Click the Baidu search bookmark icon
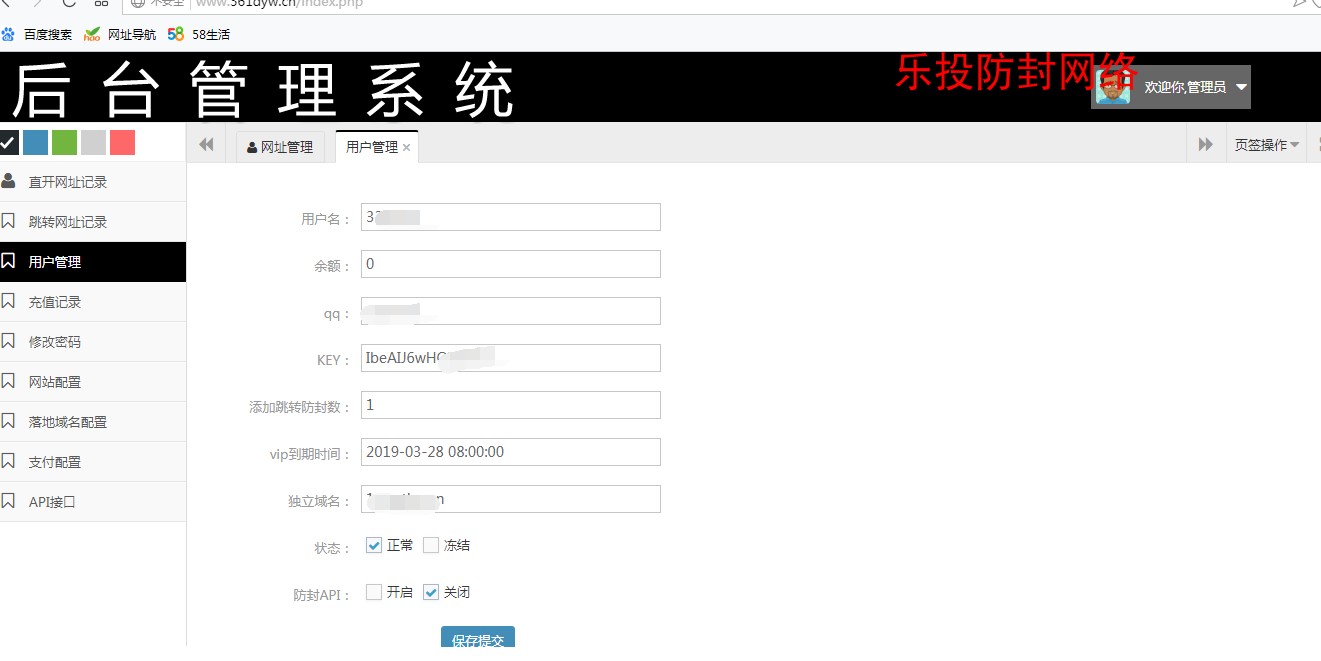 pos(9,34)
